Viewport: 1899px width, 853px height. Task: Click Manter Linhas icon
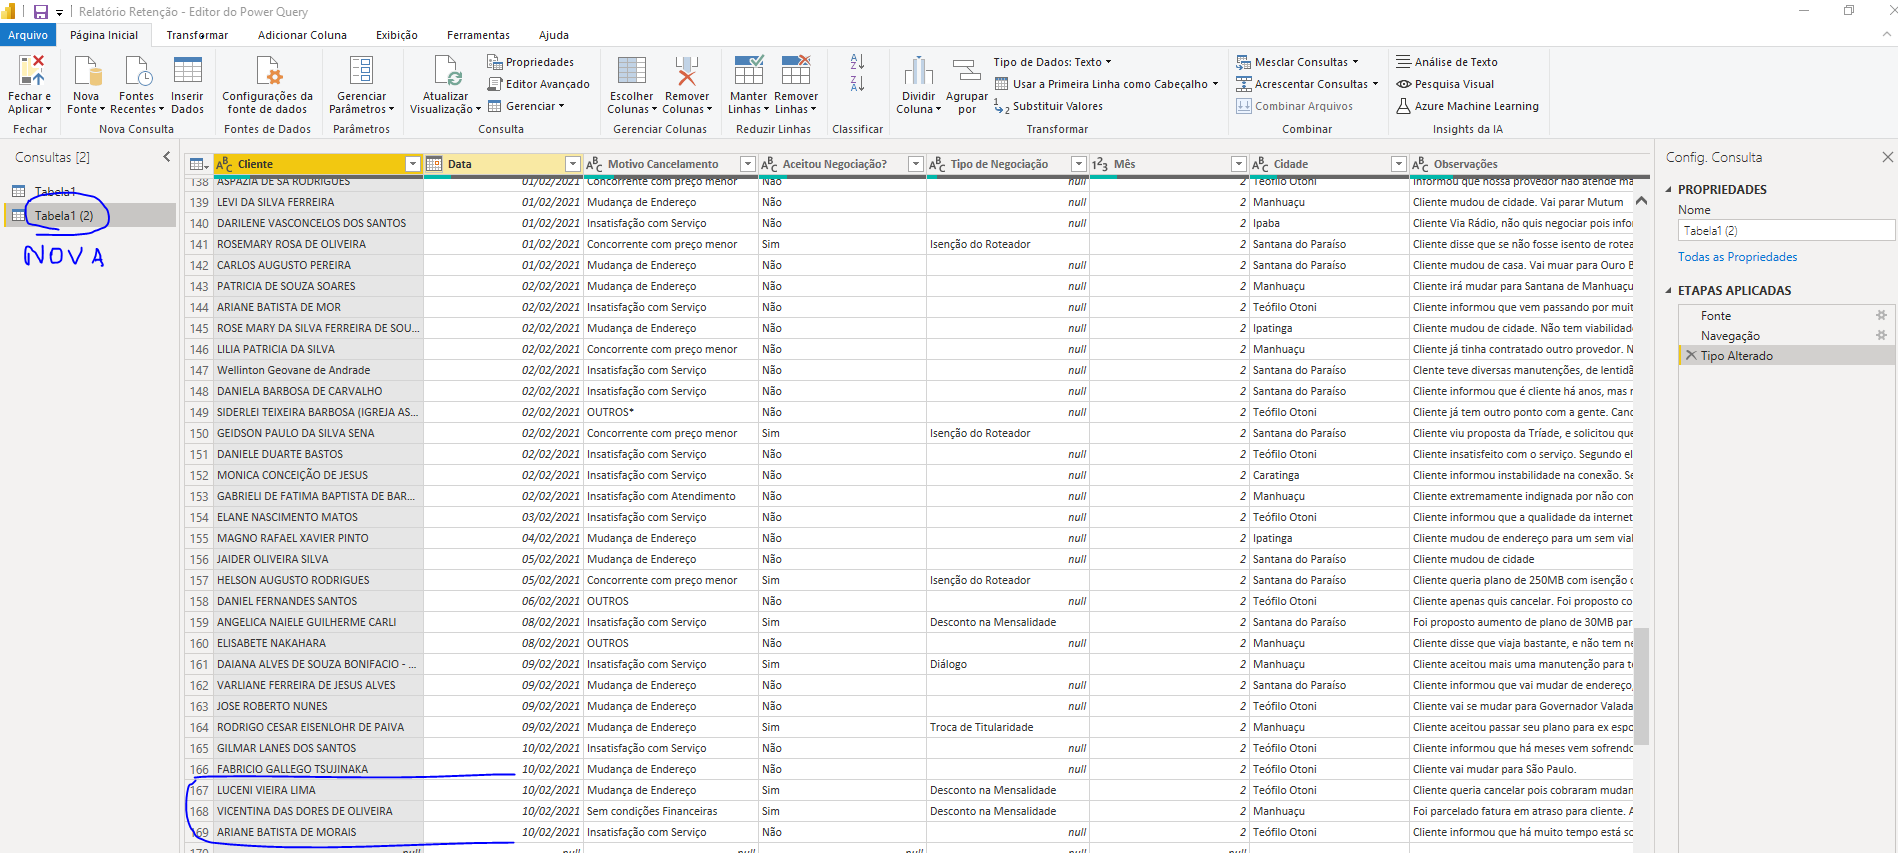pos(748,71)
